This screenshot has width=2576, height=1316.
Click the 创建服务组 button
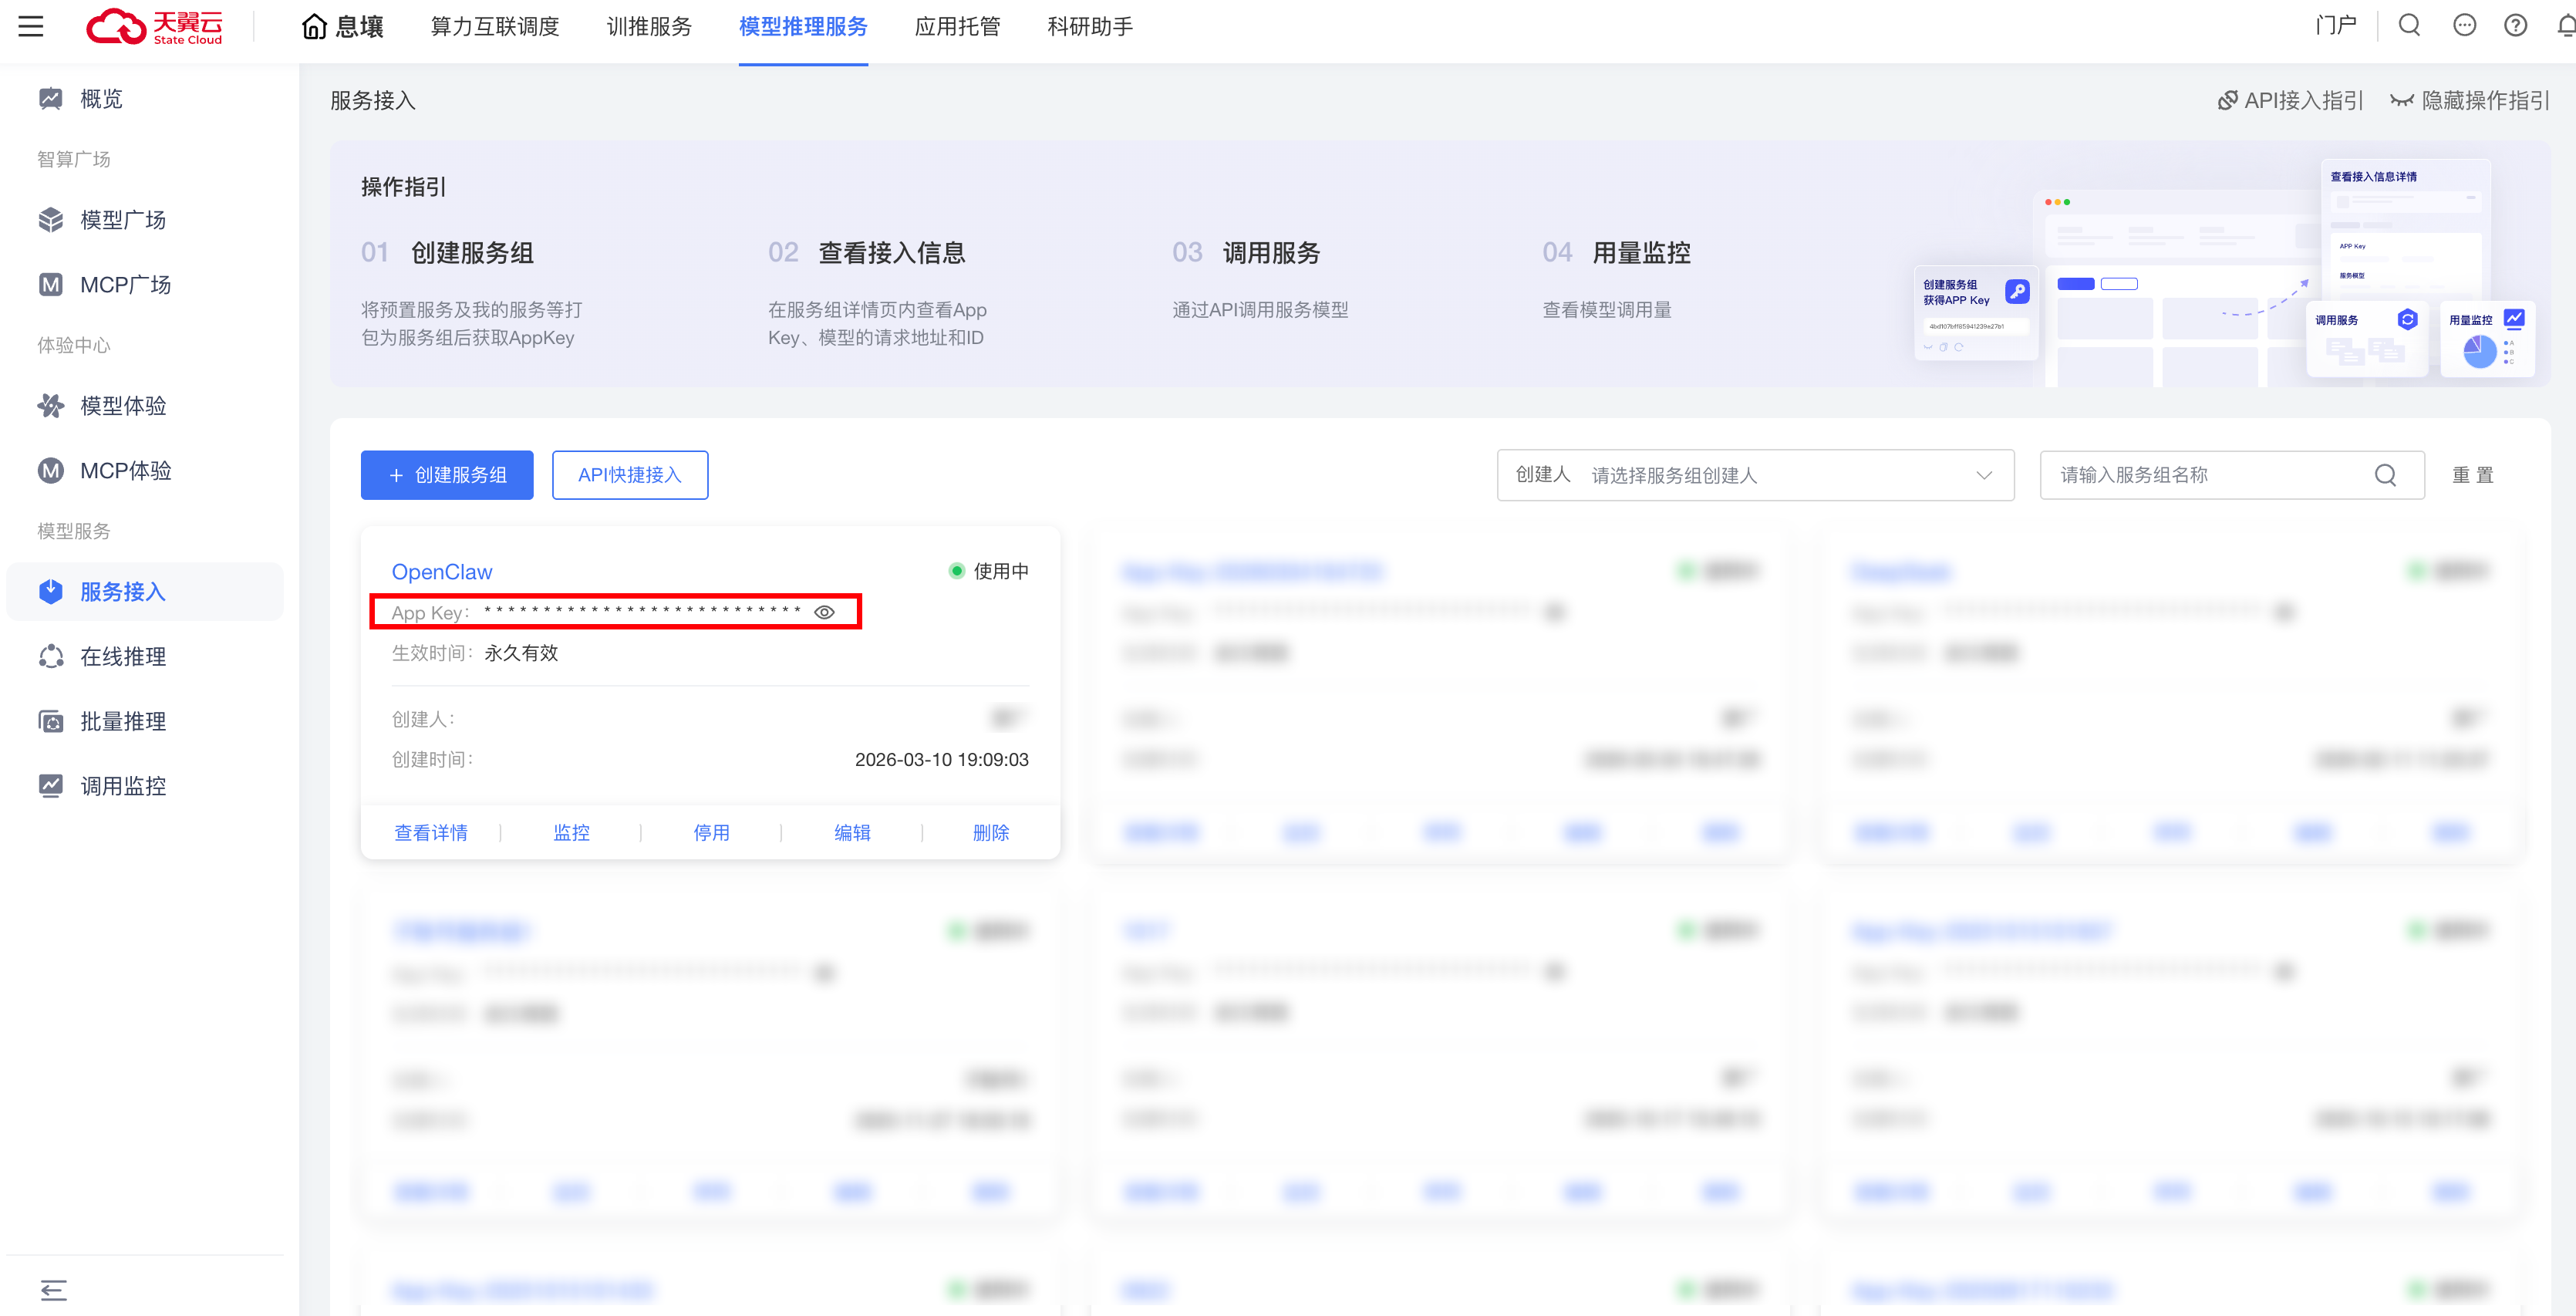(447, 475)
